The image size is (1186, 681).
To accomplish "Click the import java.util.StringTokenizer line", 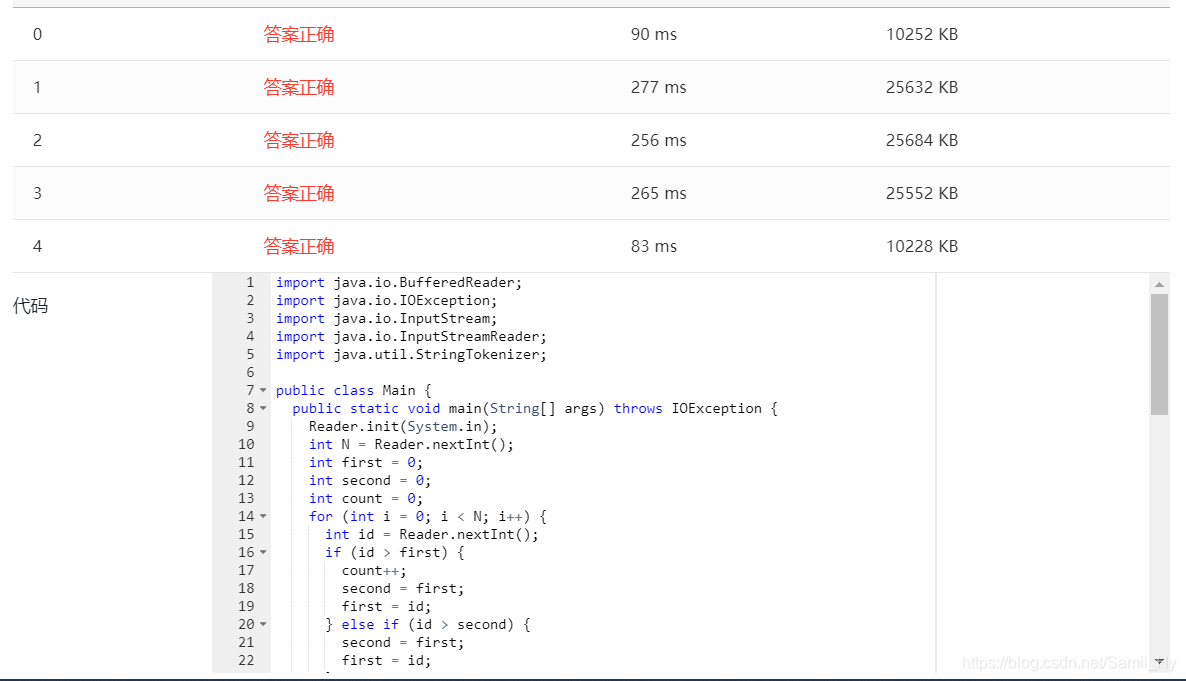I will pos(411,355).
